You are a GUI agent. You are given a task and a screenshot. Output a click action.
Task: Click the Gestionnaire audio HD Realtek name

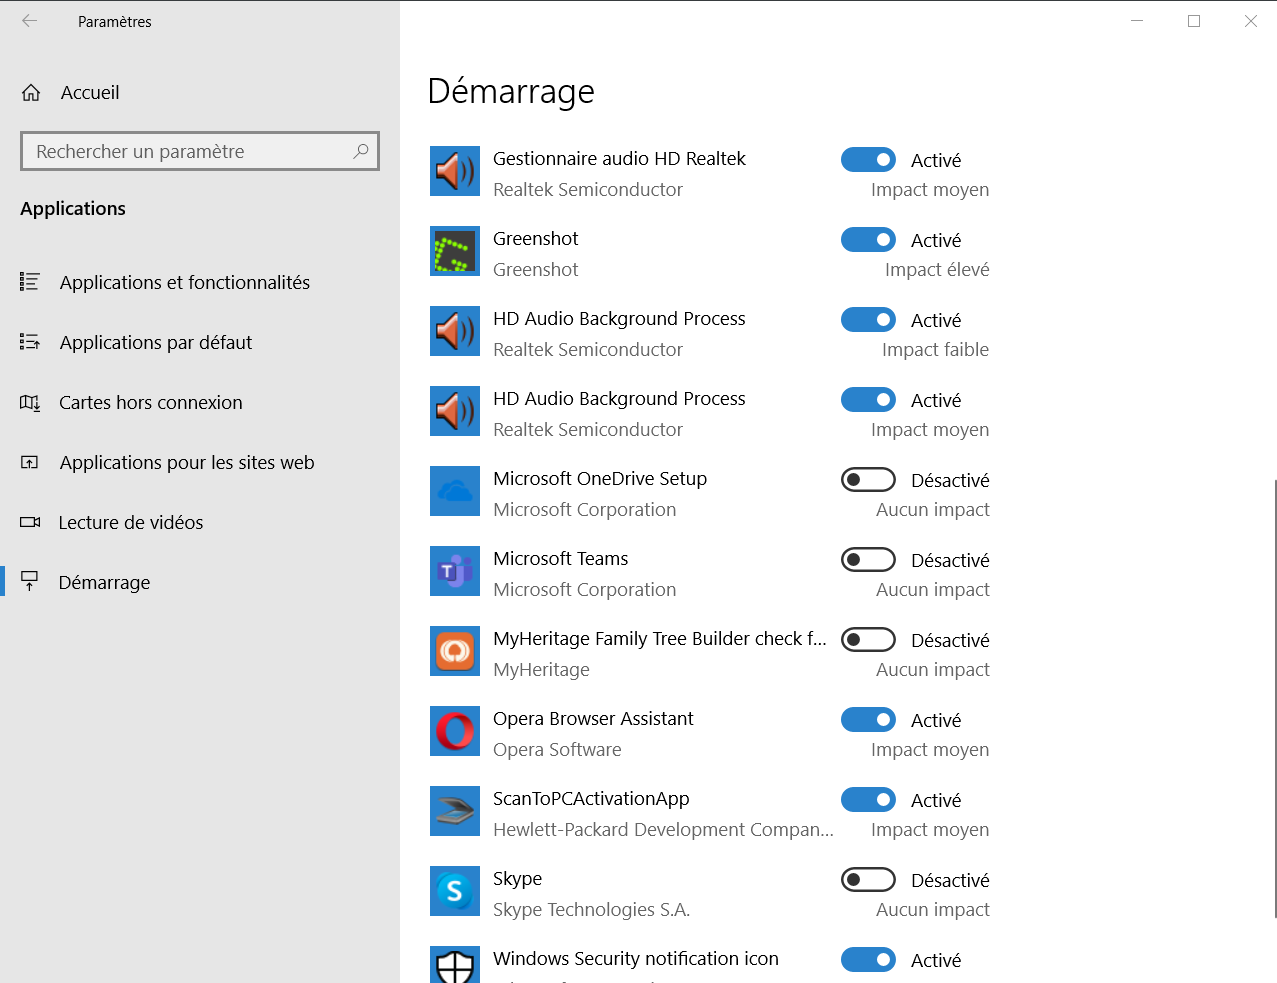619,158
